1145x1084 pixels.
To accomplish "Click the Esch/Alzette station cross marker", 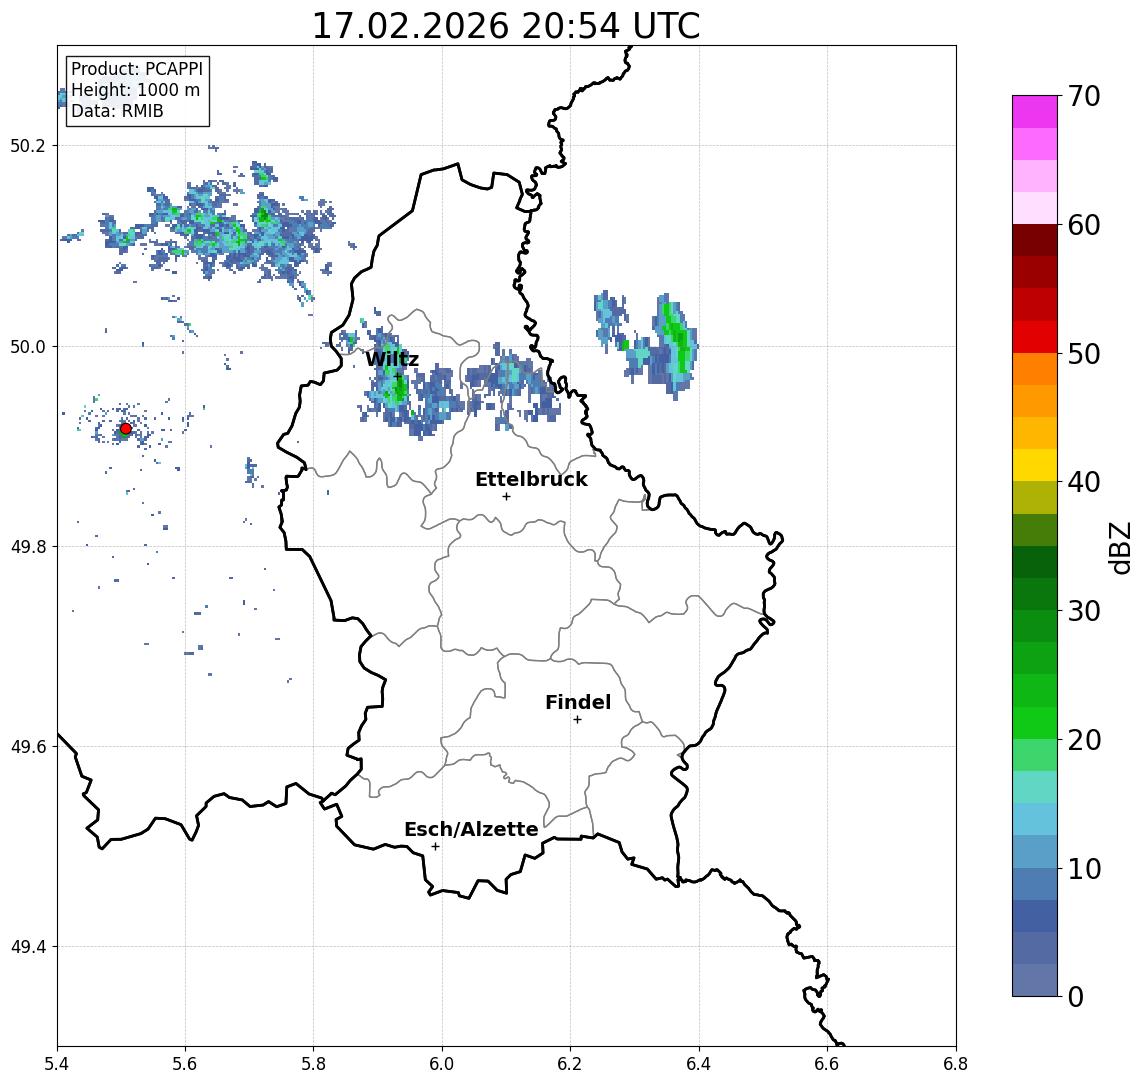I will click(435, 847).
